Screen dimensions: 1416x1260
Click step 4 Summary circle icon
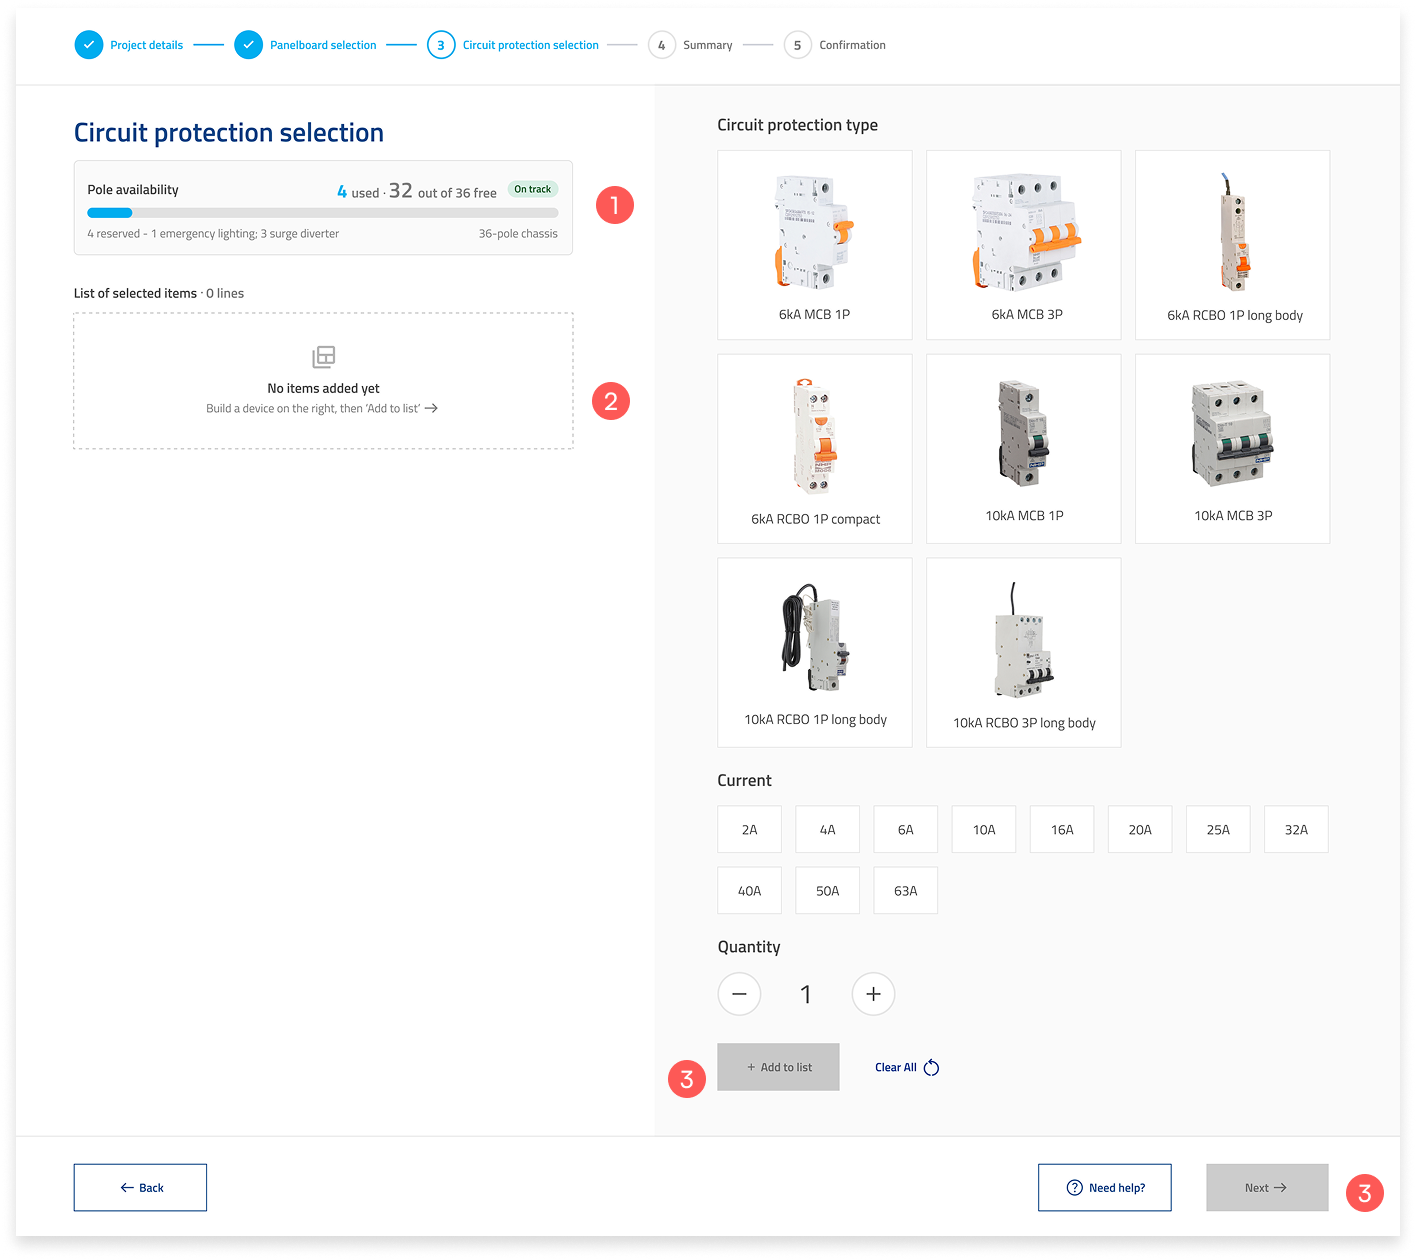coord(662,45)
